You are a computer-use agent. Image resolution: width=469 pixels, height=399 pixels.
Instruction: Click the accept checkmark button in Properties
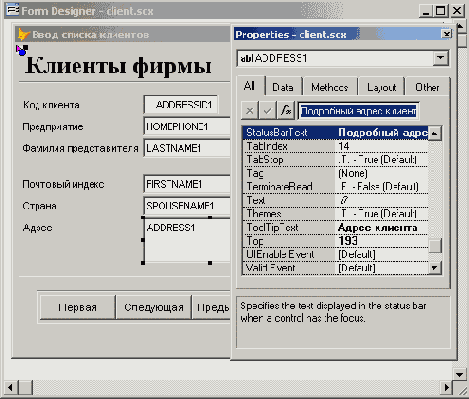tap(267, 110)
